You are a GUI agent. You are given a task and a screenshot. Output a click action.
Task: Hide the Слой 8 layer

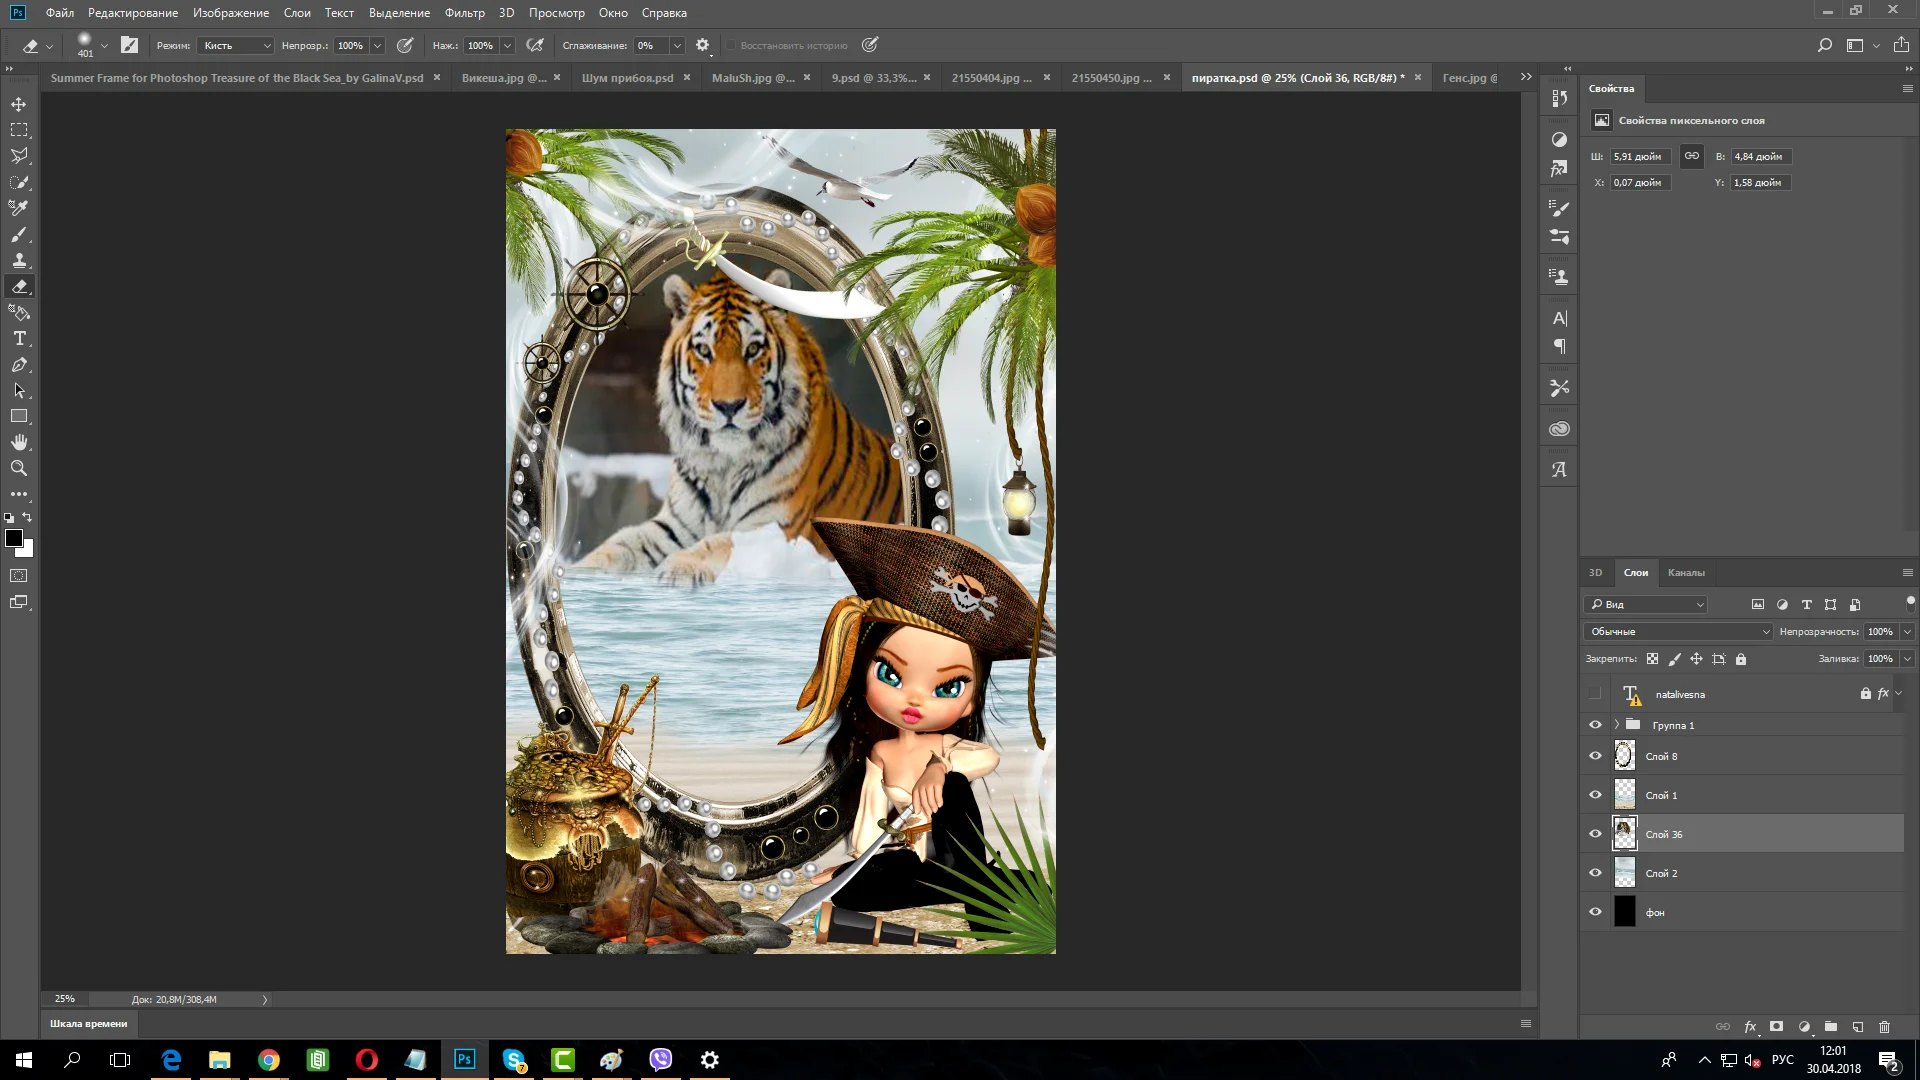tap(1595, 756)
